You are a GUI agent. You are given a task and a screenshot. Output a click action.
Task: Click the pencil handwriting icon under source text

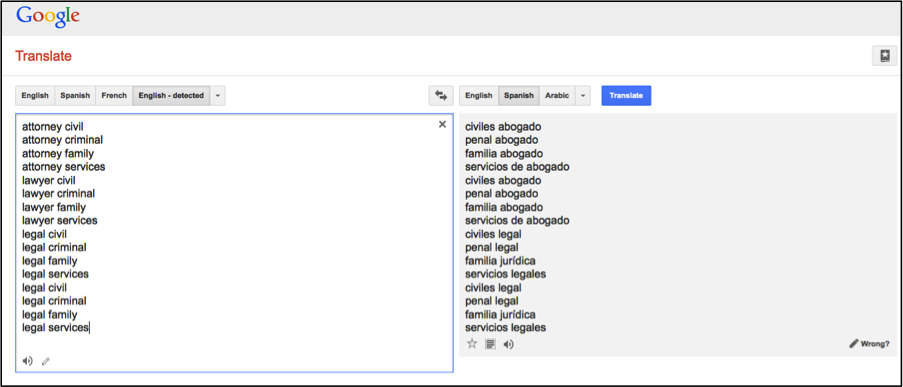click(x=45, y=361)
